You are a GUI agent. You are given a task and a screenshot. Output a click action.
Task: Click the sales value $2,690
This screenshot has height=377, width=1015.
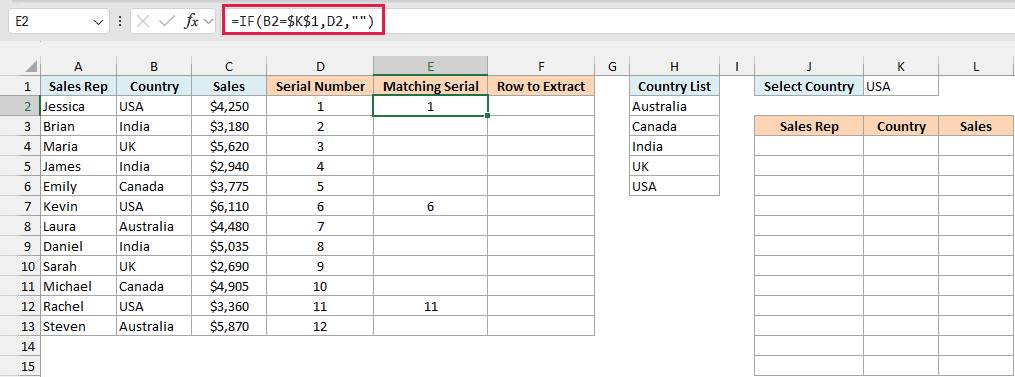(x=229, y=266)
